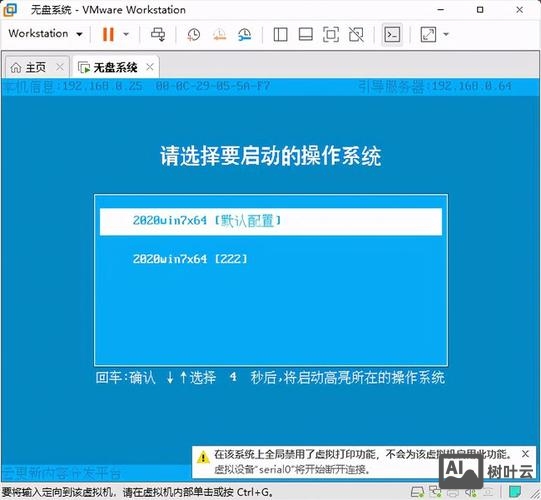The width and height of the screenshot is (541, 500).
Task: Click the network adapter status icon
Action: coord(435,491)
